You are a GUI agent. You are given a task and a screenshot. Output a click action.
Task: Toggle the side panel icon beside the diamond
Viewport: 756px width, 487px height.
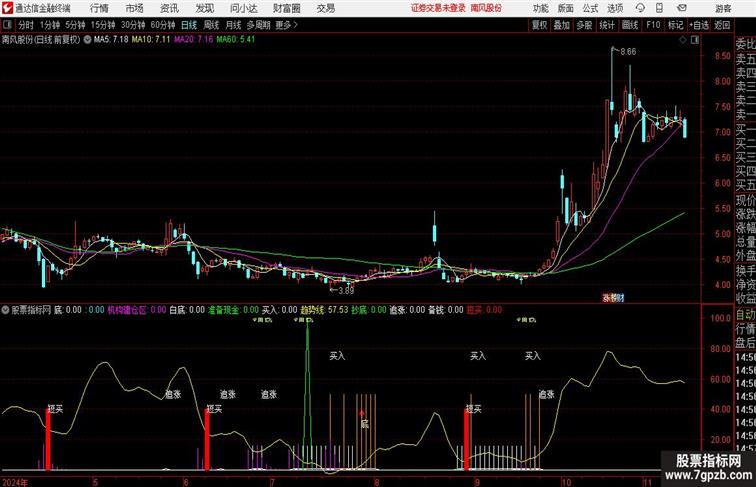tap(695, 40)
